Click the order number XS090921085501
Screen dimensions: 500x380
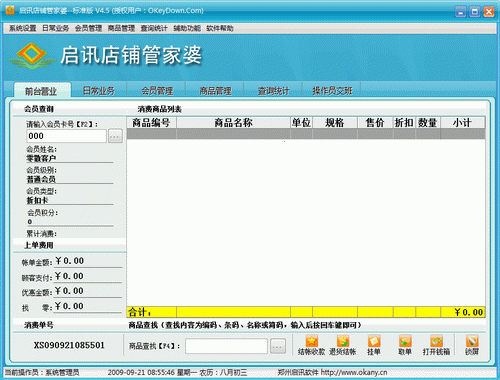coord(69,345)
